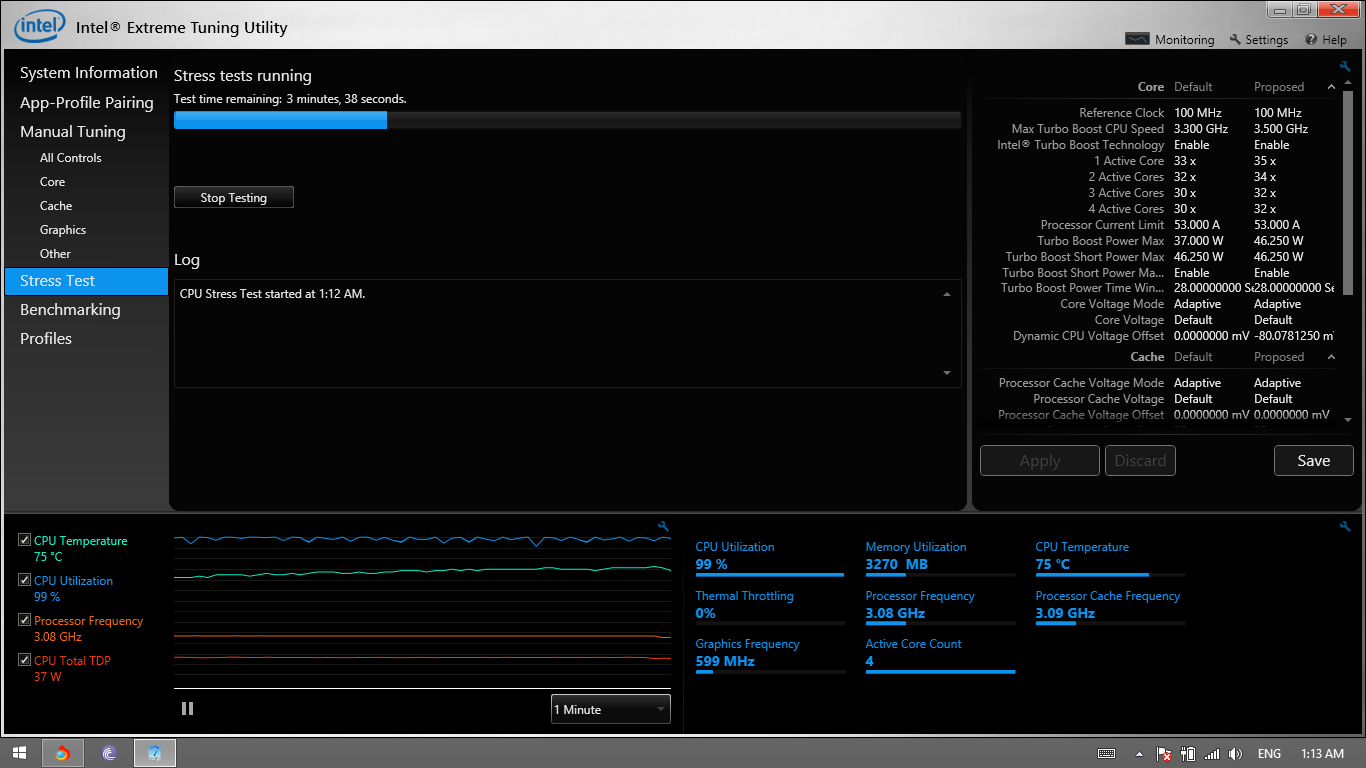
Task: Click proposed 1 Active Core 35 x
Action: (x=1265, y=161)
